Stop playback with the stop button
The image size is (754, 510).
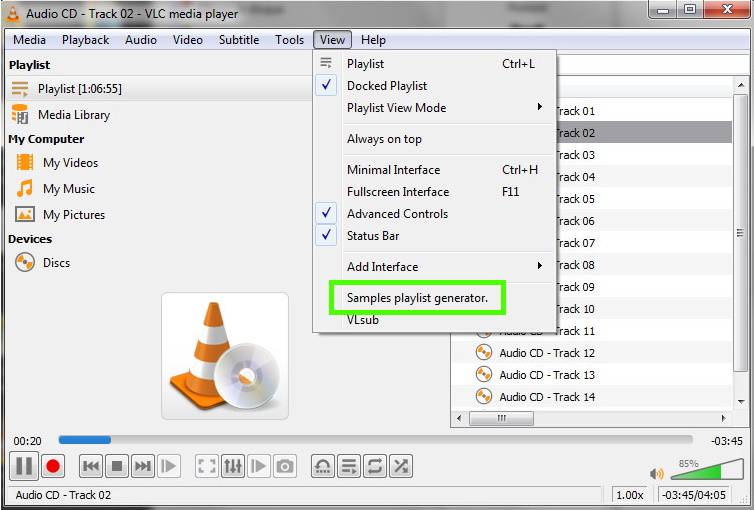[116, 466]
